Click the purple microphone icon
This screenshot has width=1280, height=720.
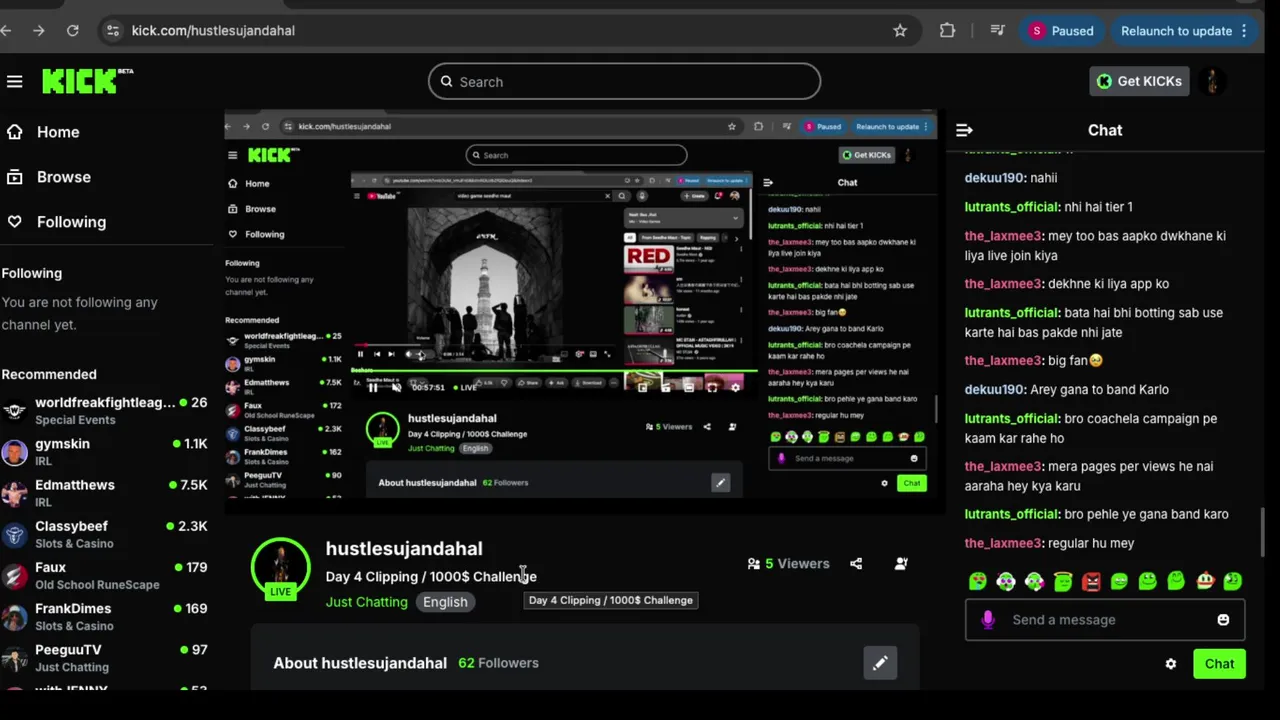pyautogui.click(x=988, y=620)
